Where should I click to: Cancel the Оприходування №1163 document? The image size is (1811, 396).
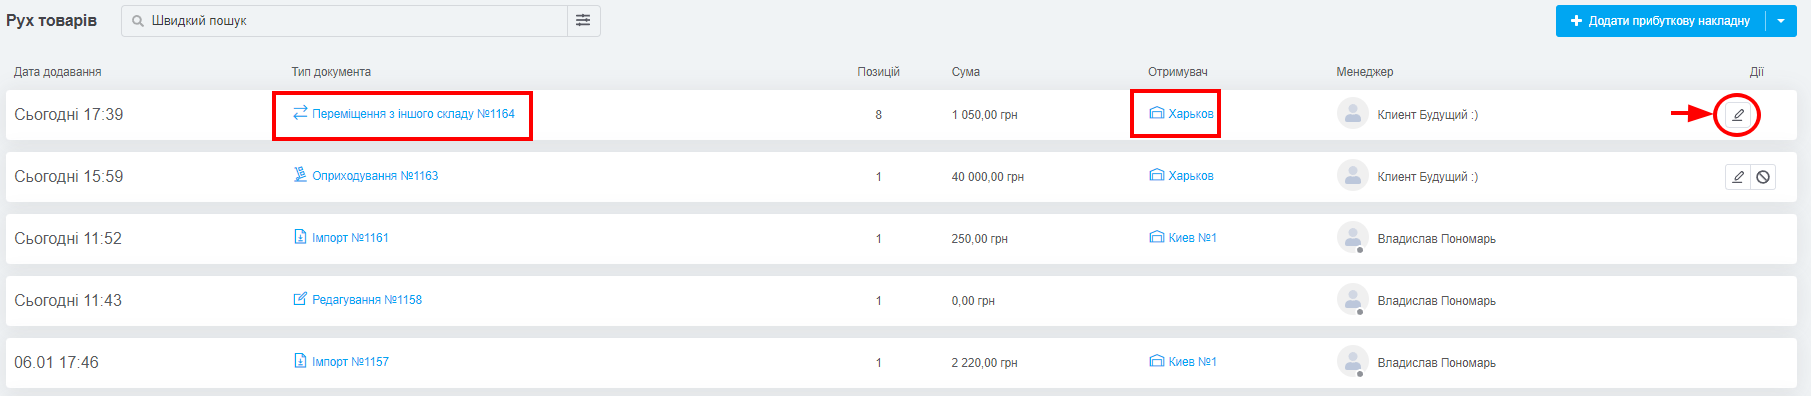(1763, 177)
